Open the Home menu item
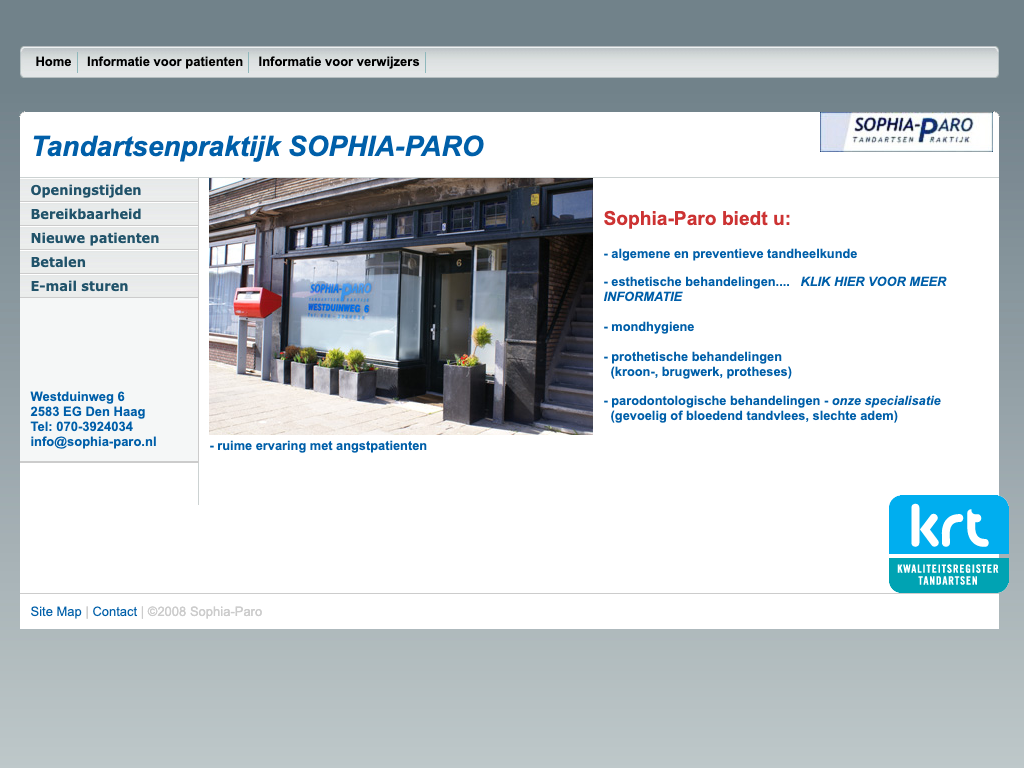The image size is (1024, 768). [x=53, y=62]
